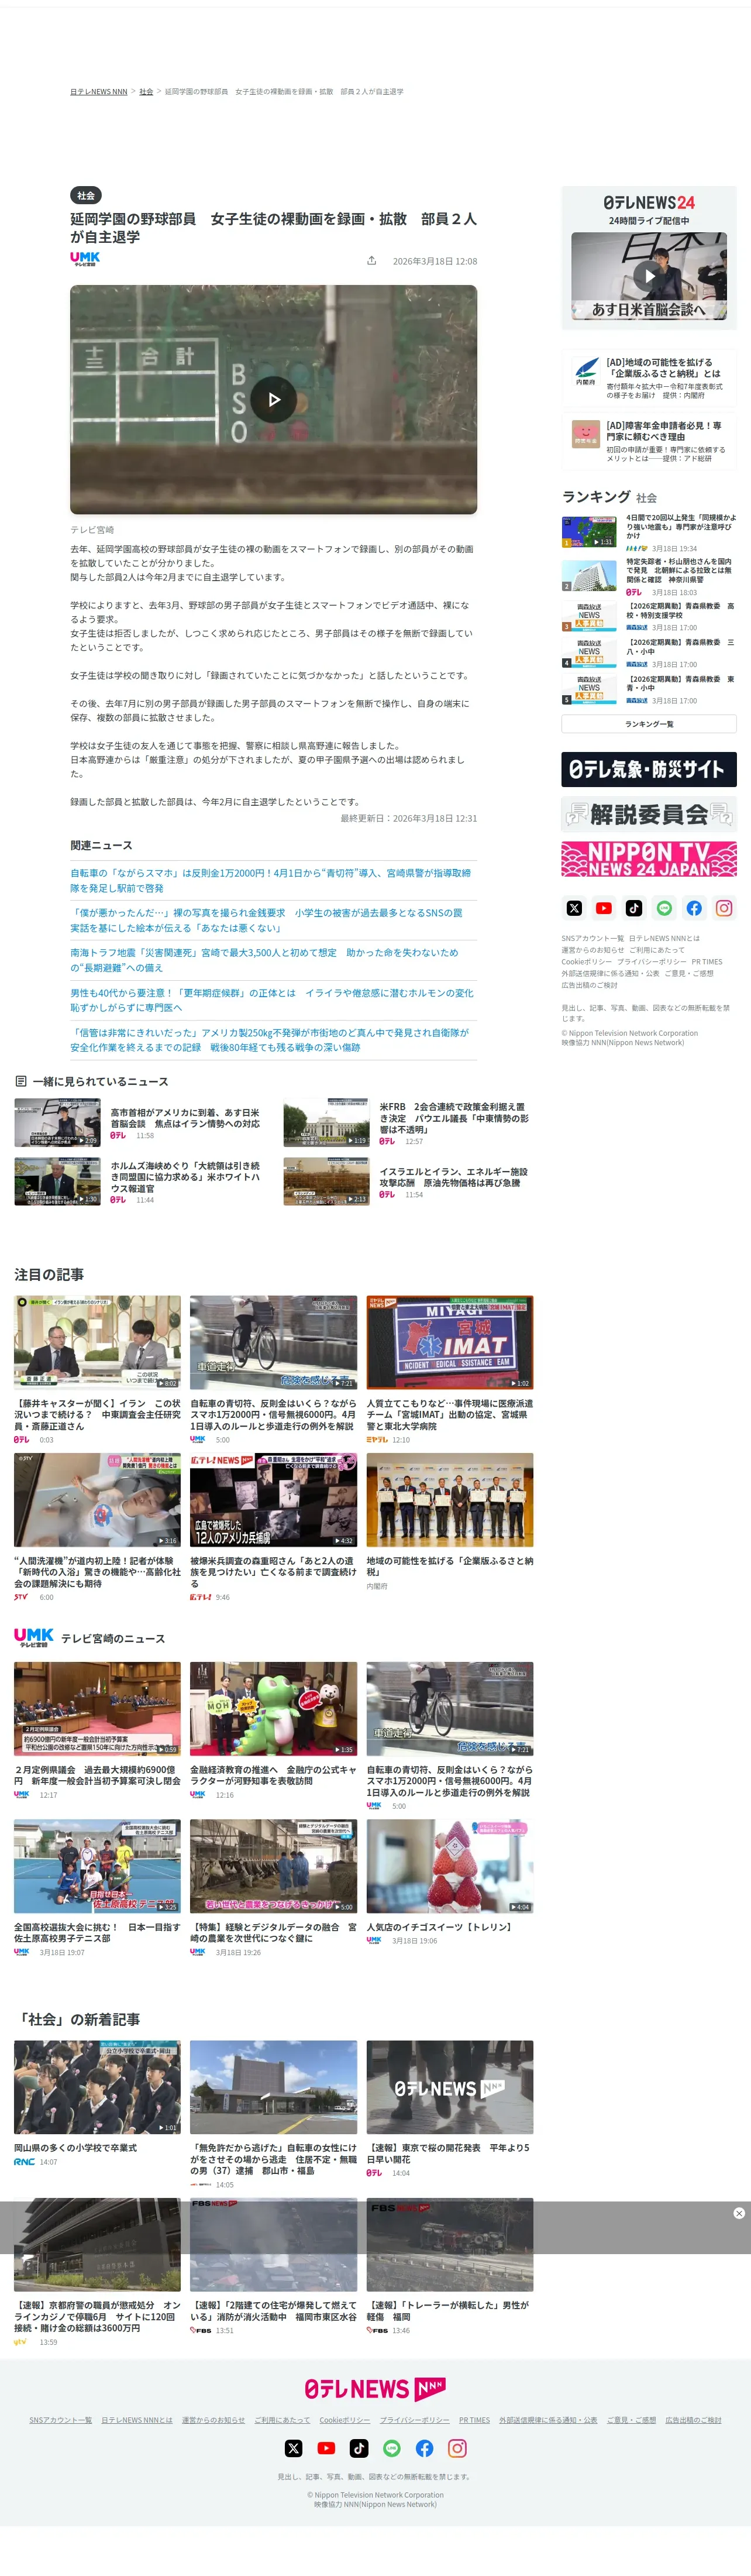Open 2階建ての住宅が爆発 article title
751x2576 pixels.
point(273,2310)
